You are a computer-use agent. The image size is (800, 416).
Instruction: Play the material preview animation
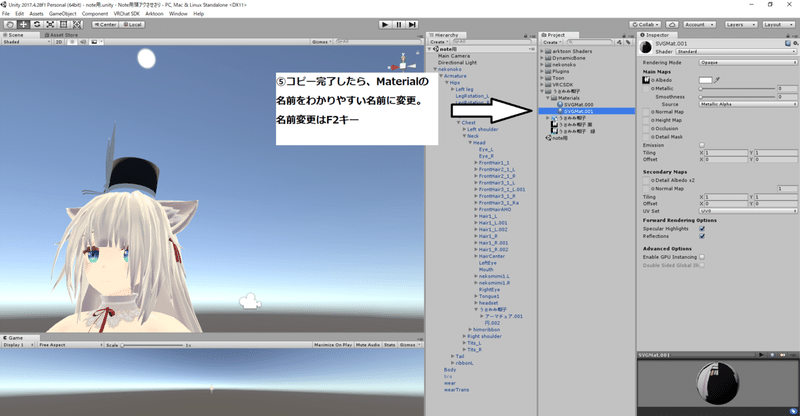click(x=761, y=355)
